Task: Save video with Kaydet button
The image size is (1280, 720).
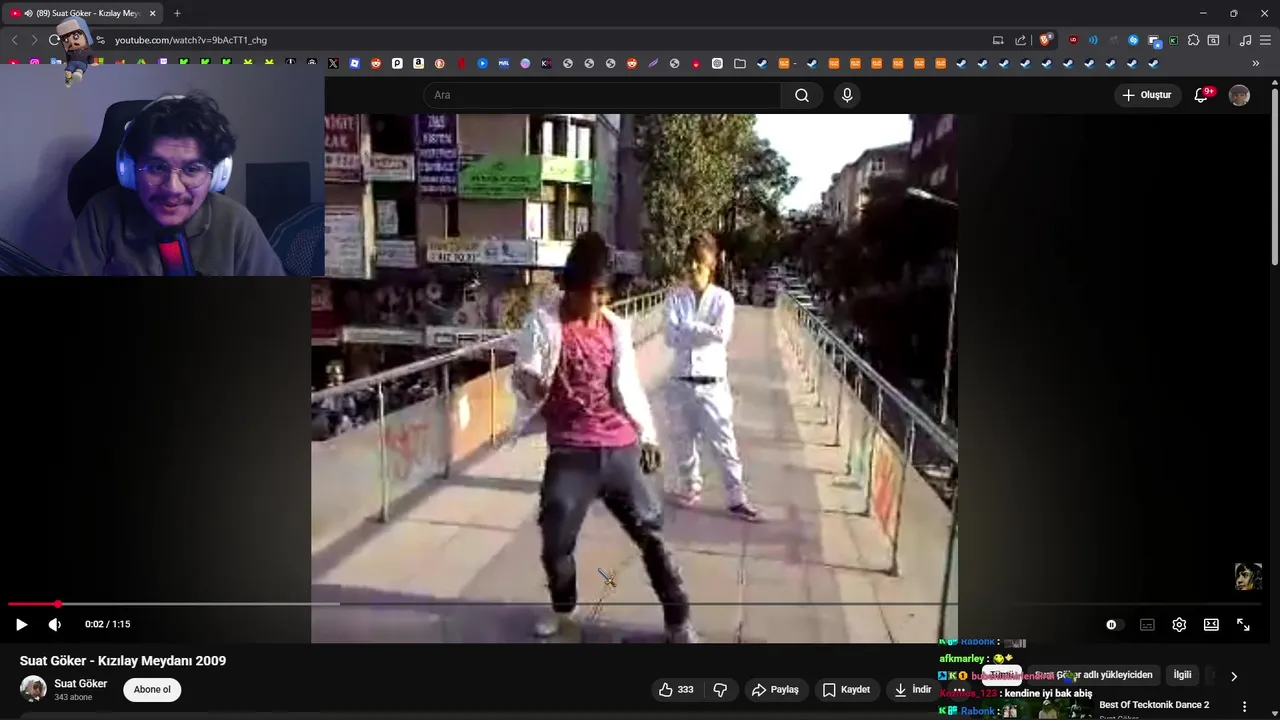Action: (846, 689)
